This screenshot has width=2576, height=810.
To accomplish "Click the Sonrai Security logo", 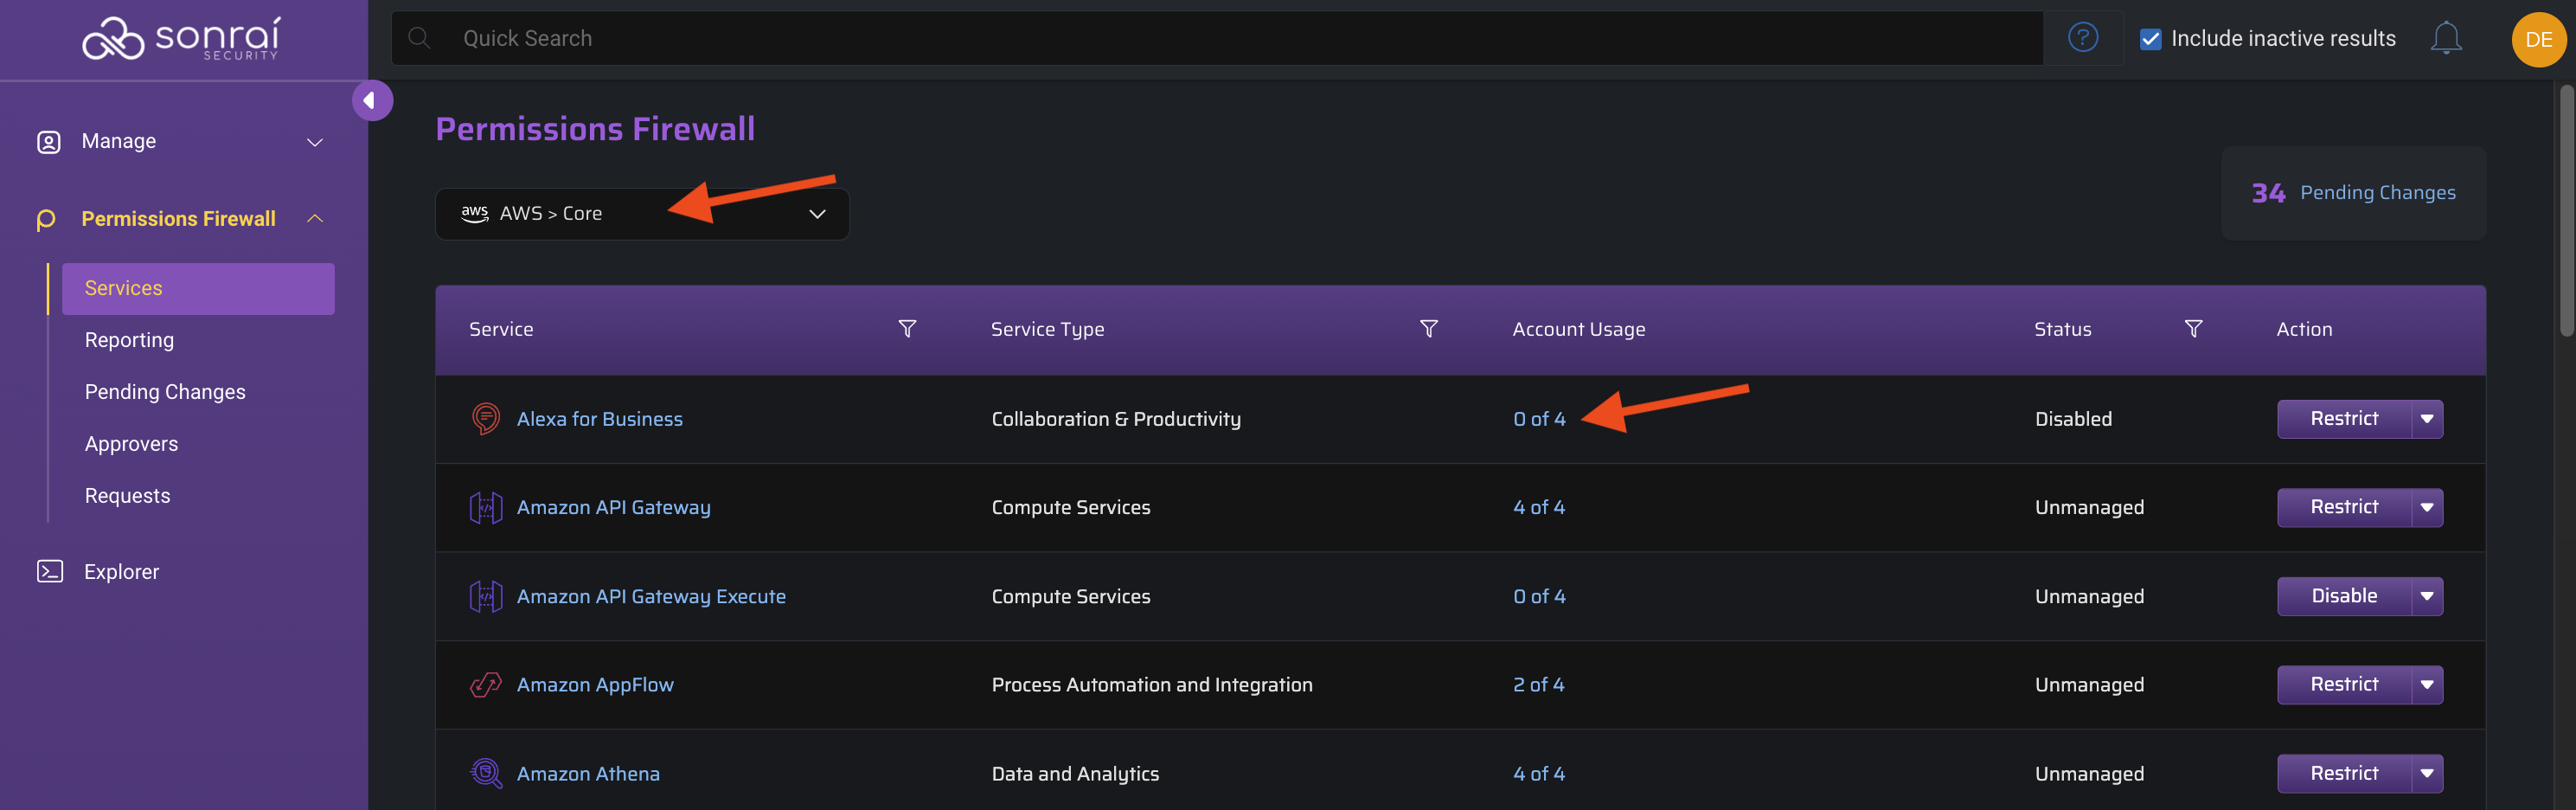I will (x=181, y=39).
